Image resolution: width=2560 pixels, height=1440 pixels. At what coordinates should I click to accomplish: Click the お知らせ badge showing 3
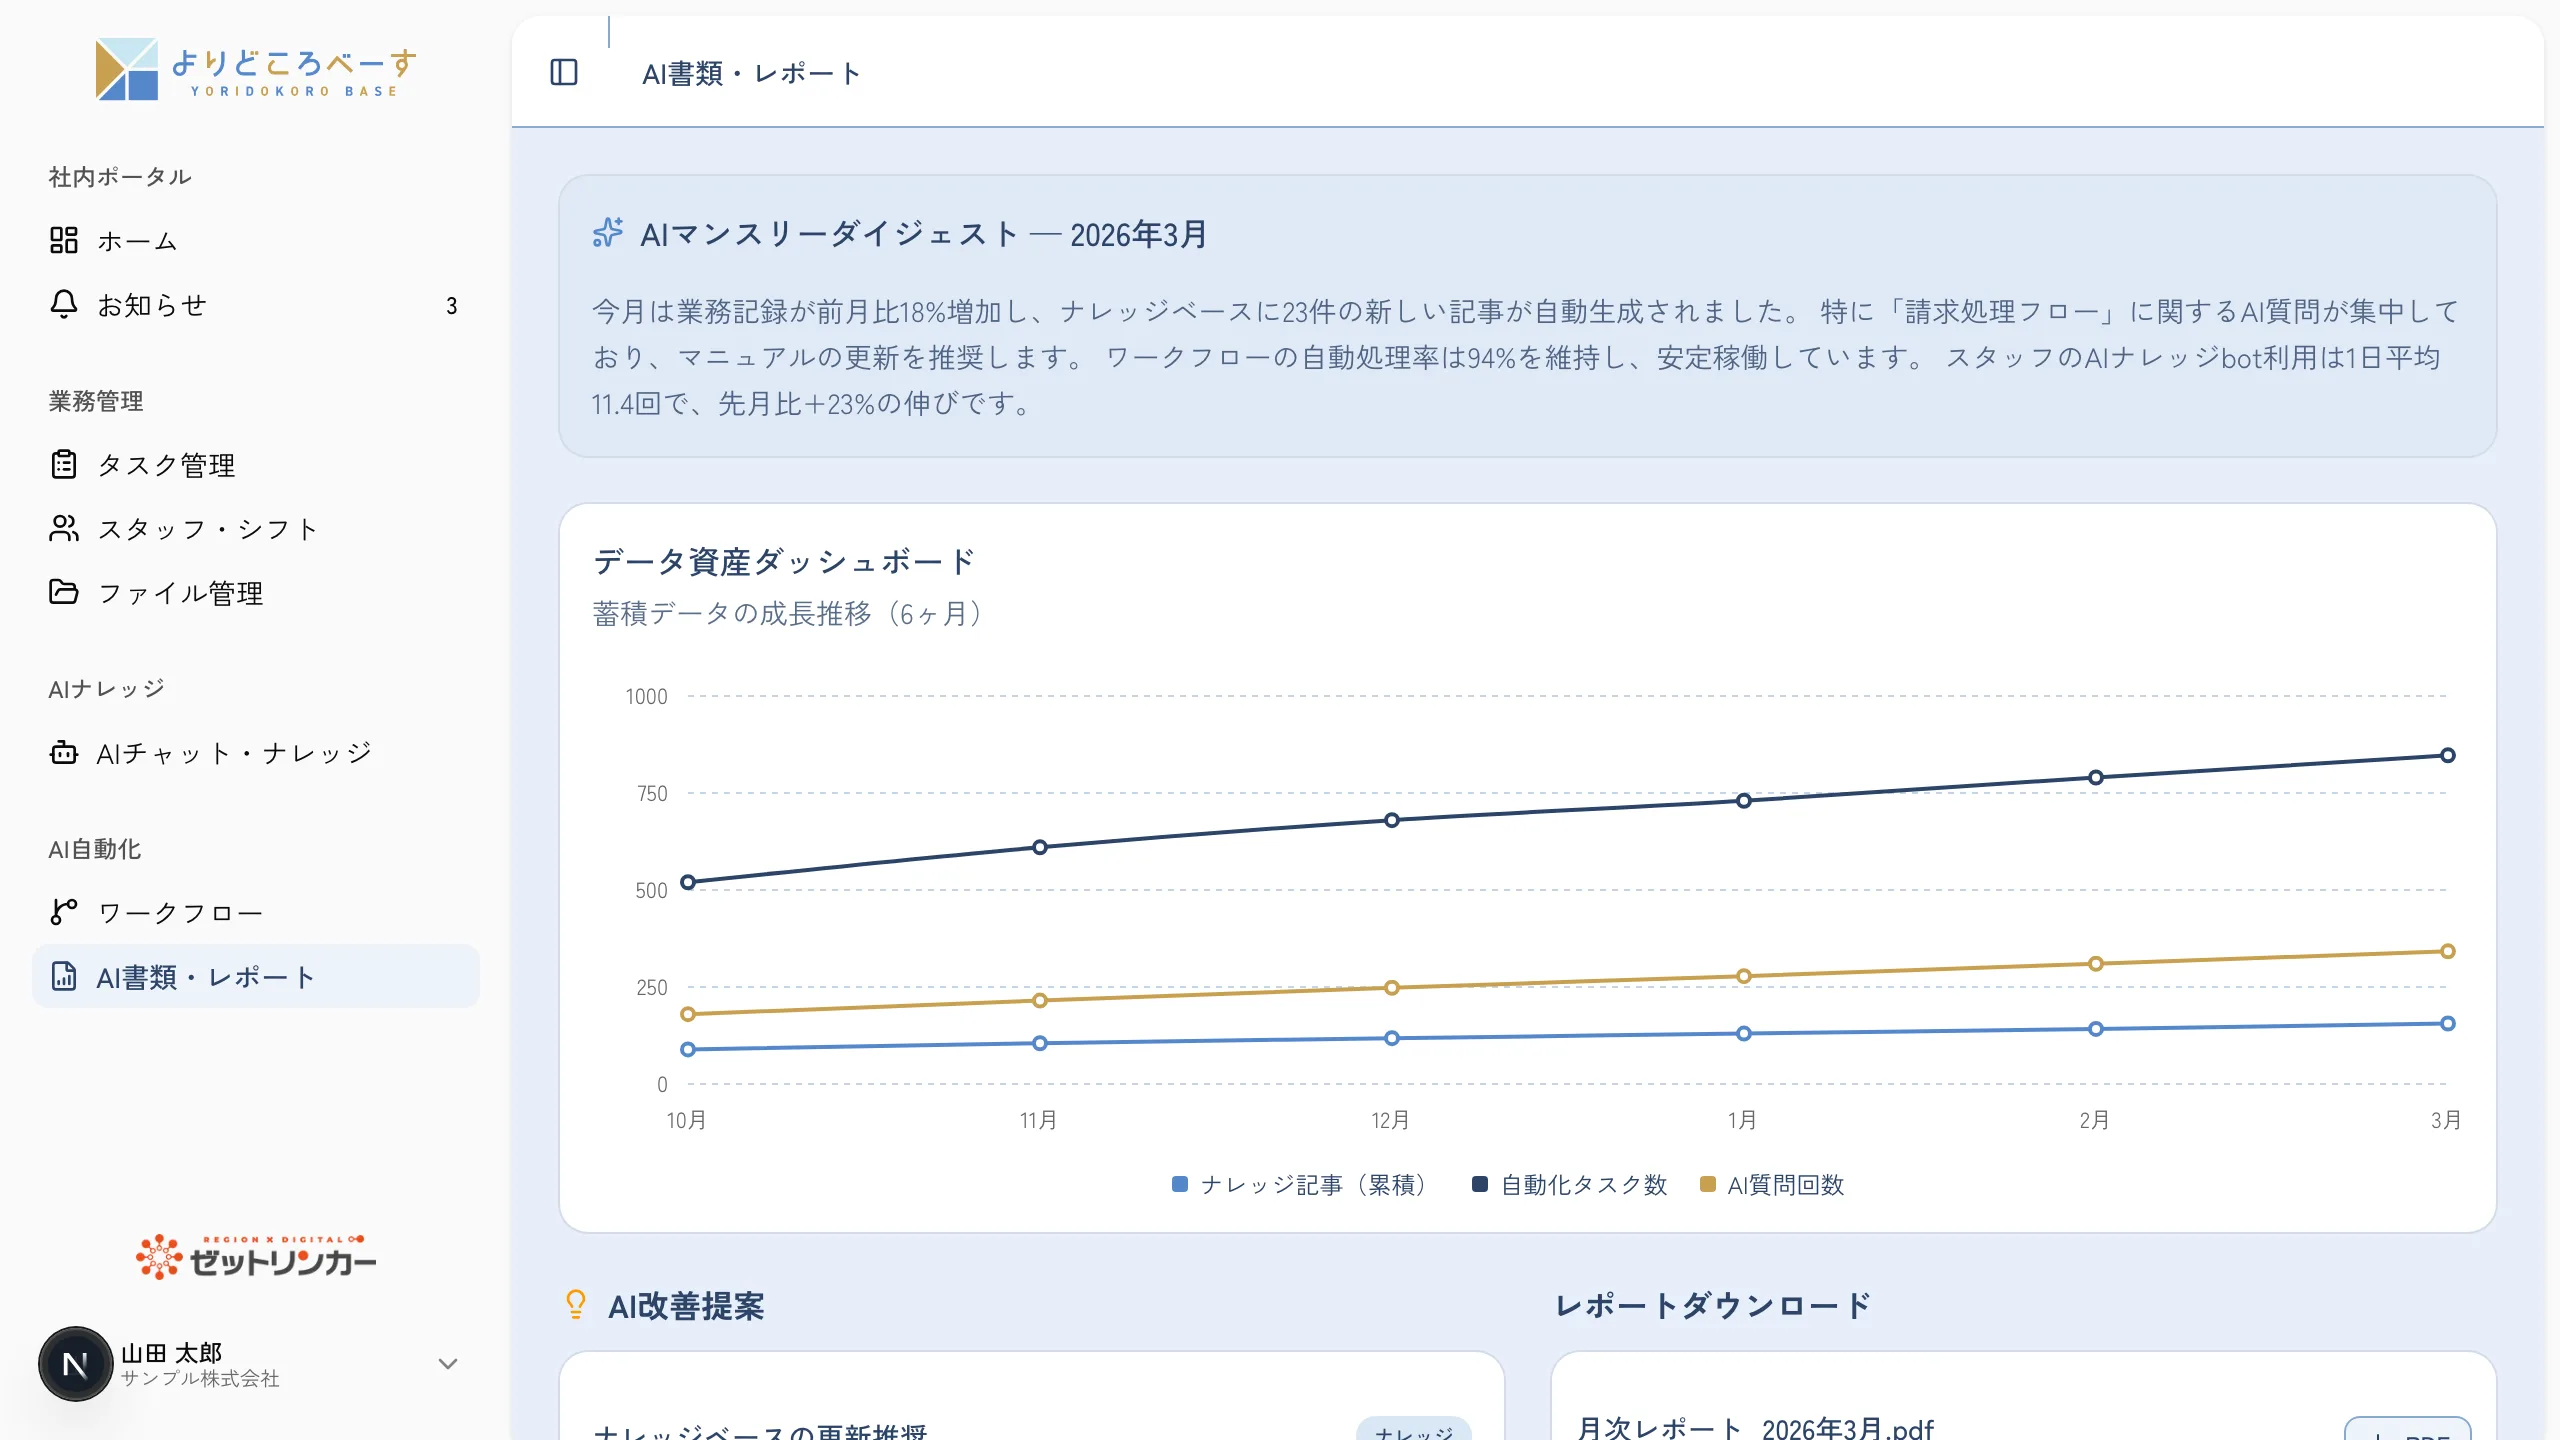point(452,305)
